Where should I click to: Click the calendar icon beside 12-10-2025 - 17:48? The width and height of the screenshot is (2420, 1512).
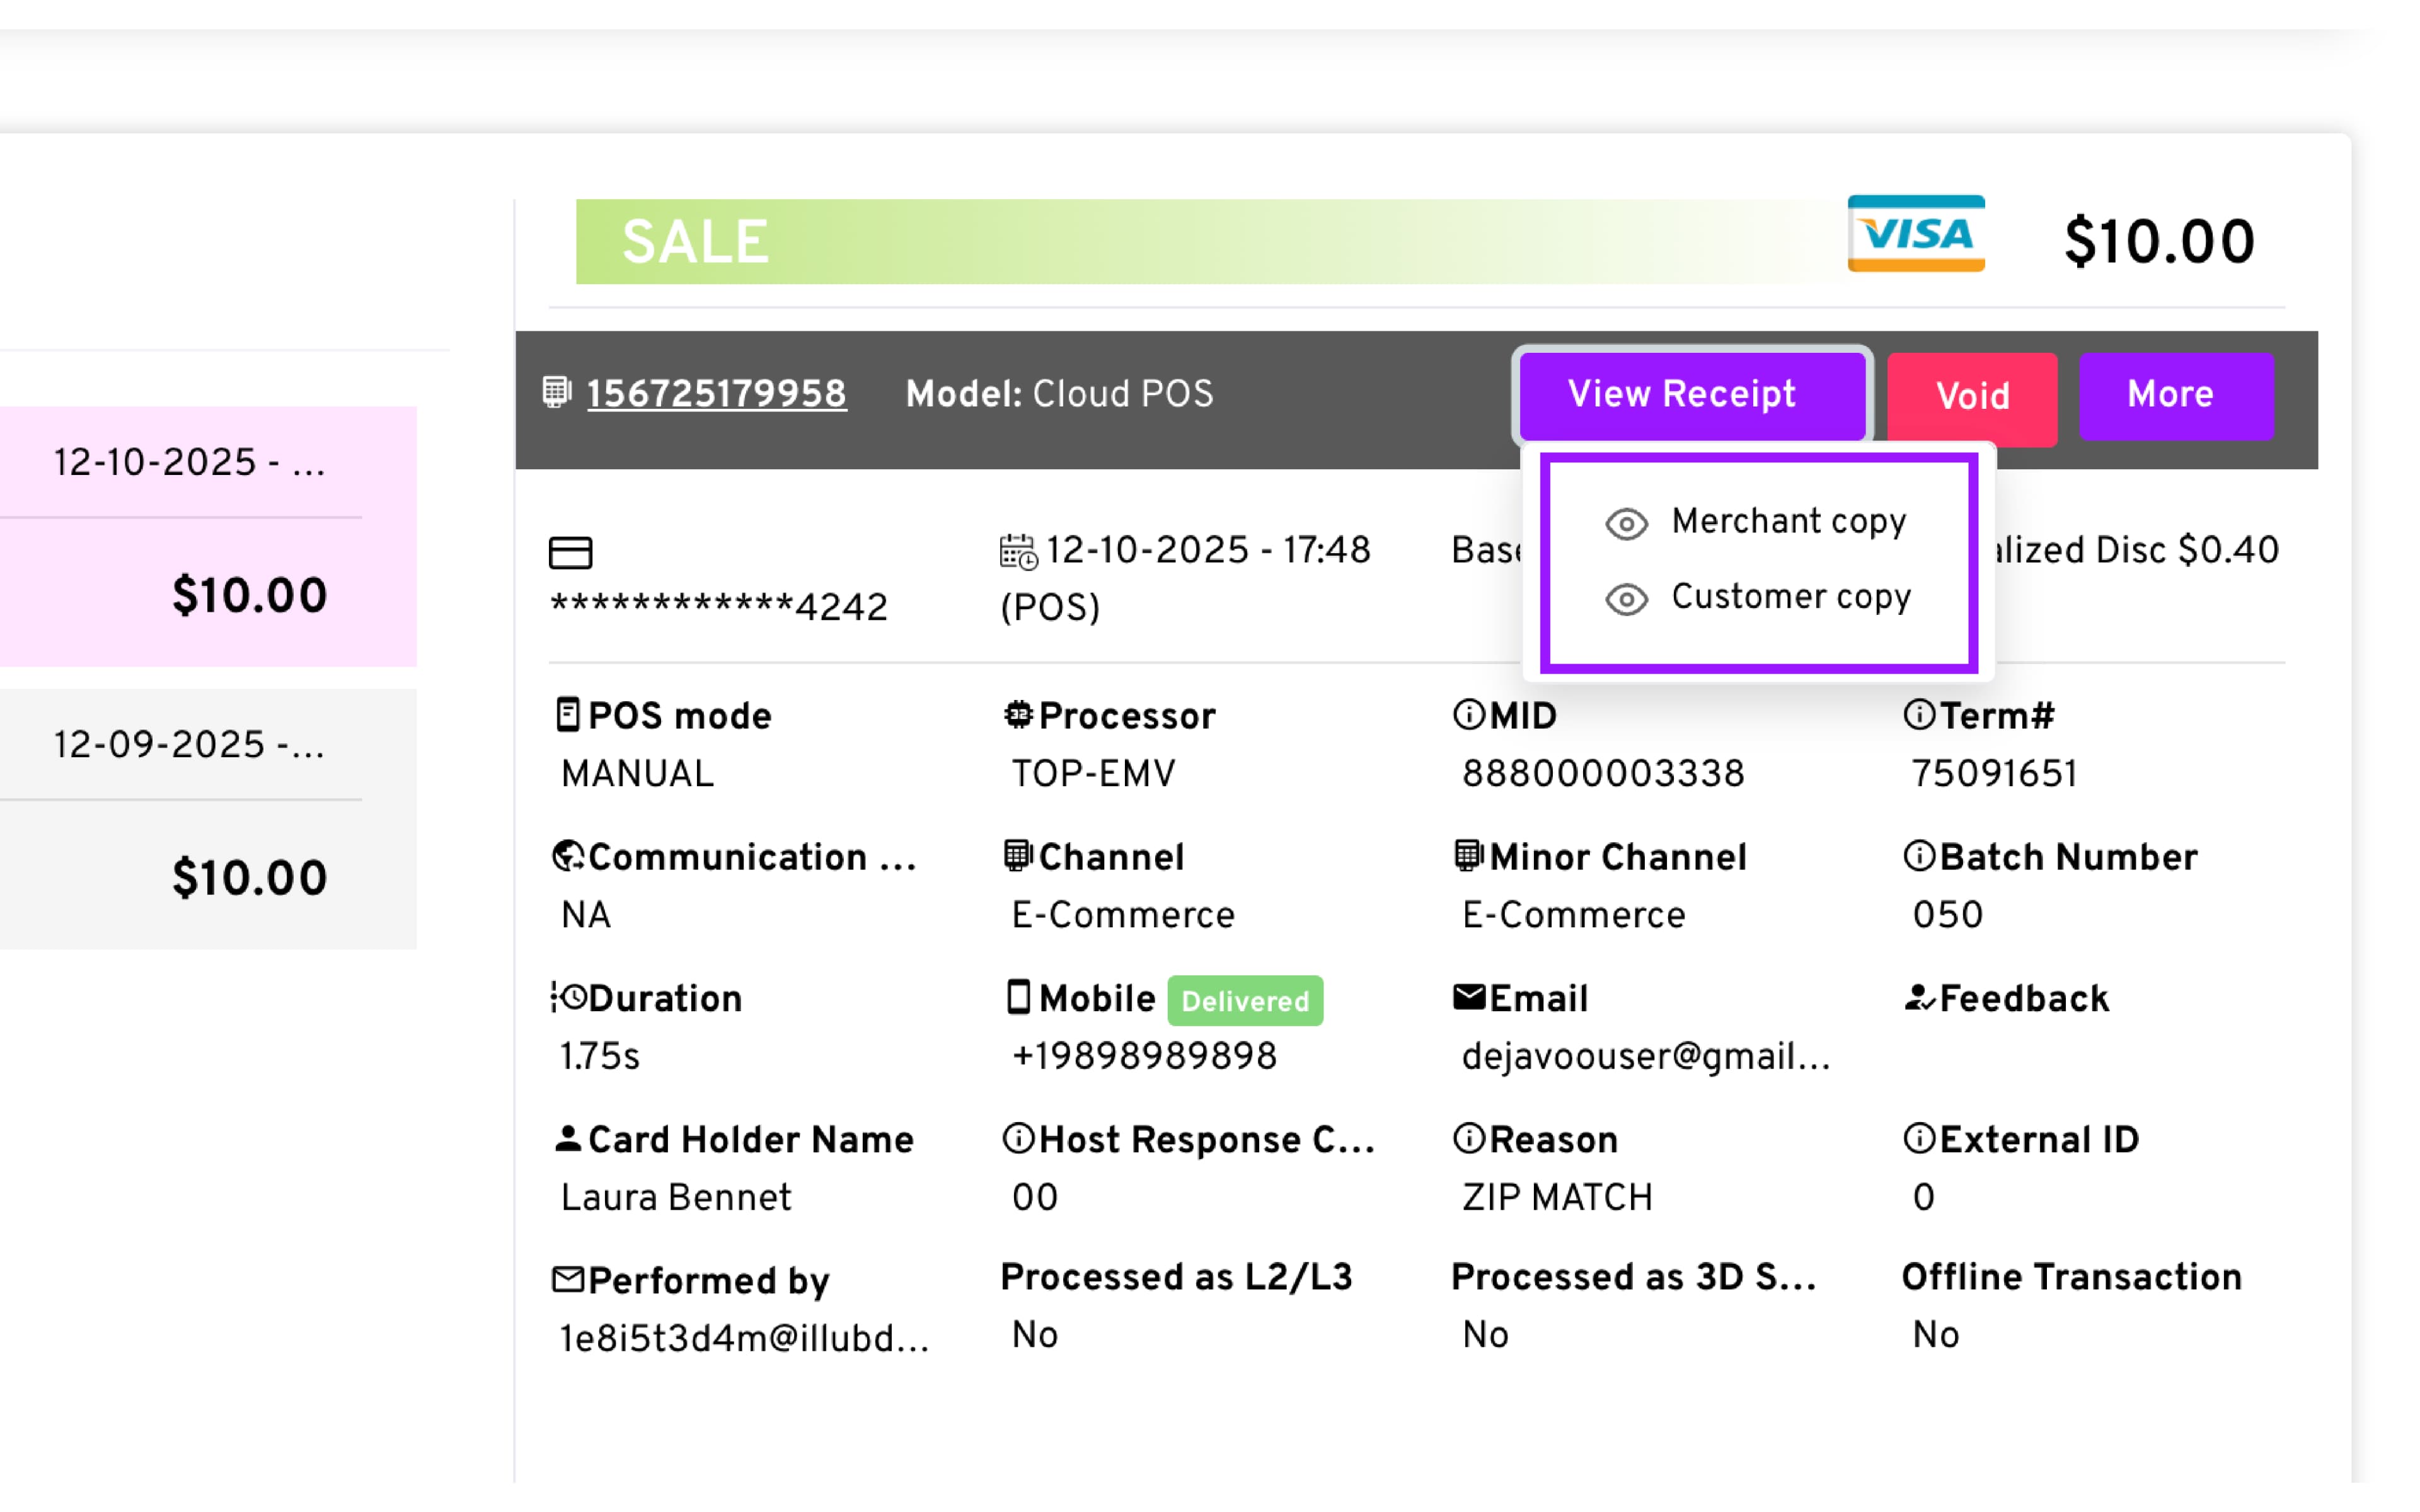tap(1018, 552)
